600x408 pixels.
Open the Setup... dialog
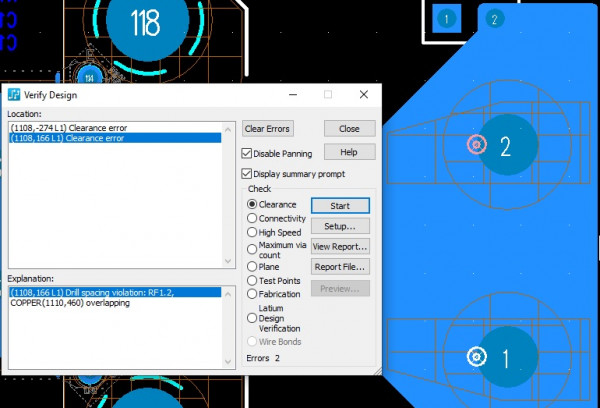340,226
